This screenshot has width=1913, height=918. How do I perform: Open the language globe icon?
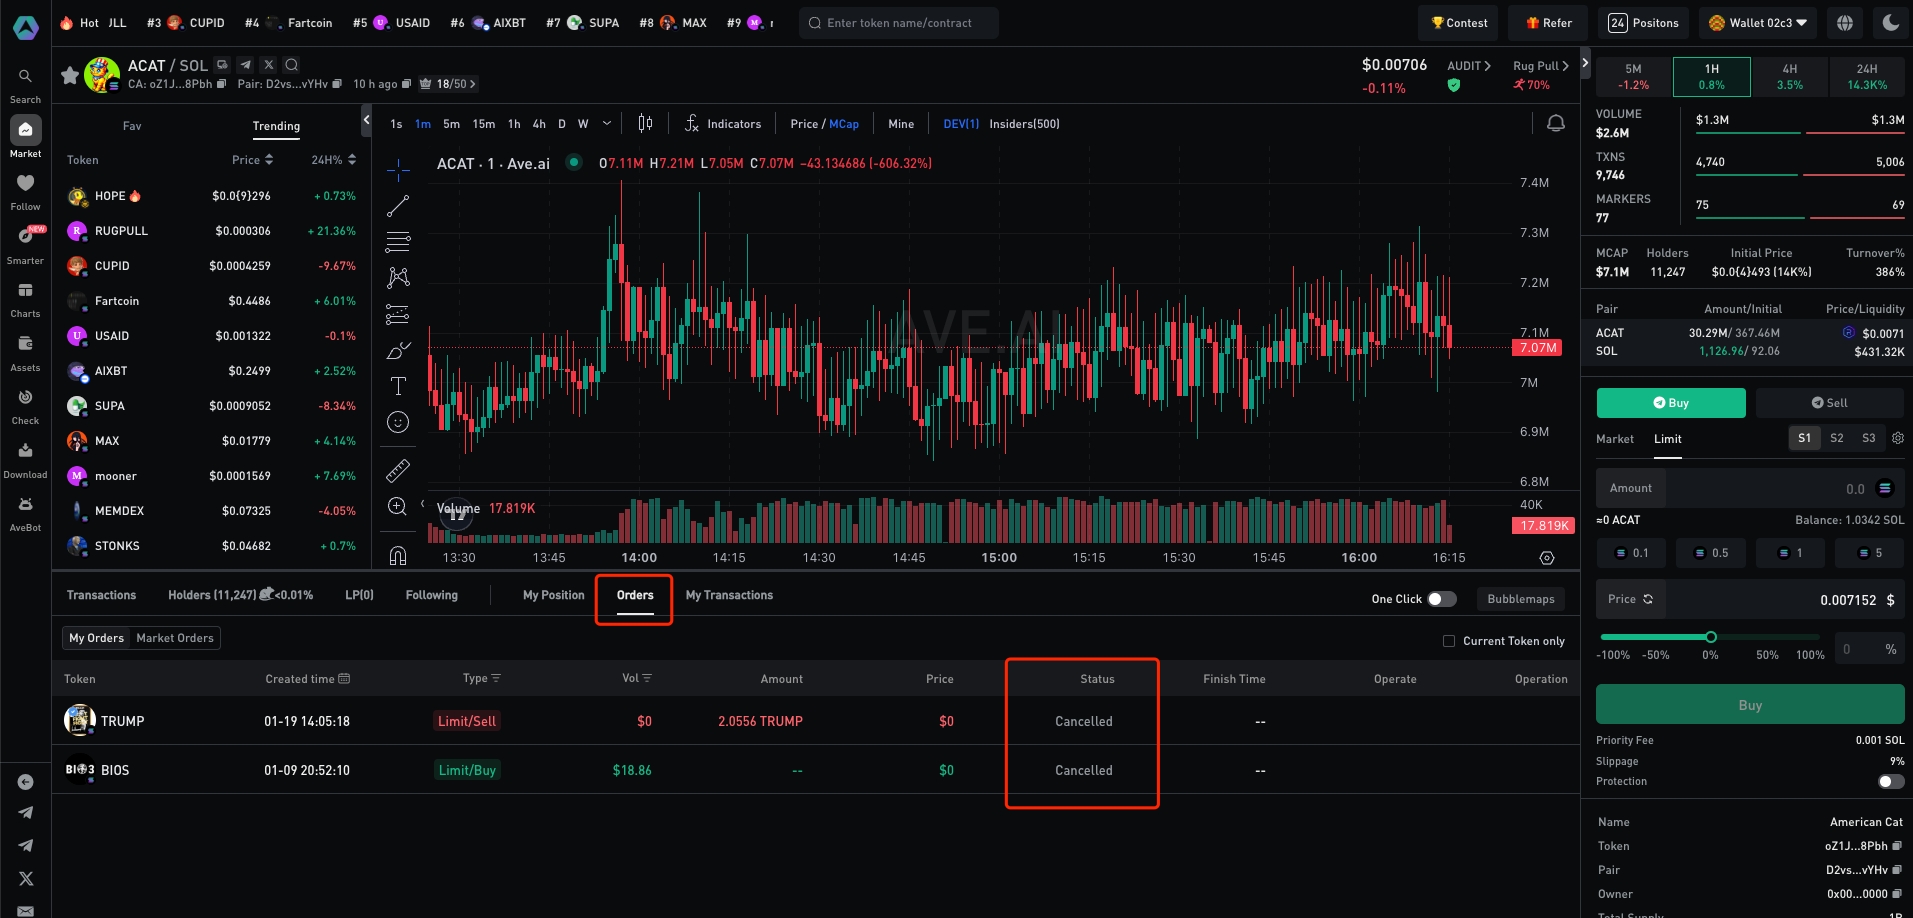point(1845,23)
